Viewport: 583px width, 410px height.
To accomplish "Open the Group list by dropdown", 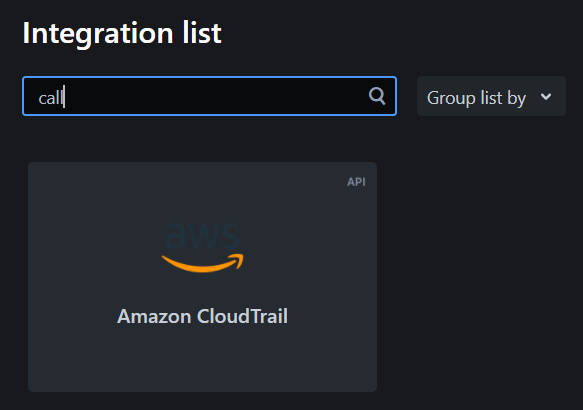I will (x=491, y=96).
